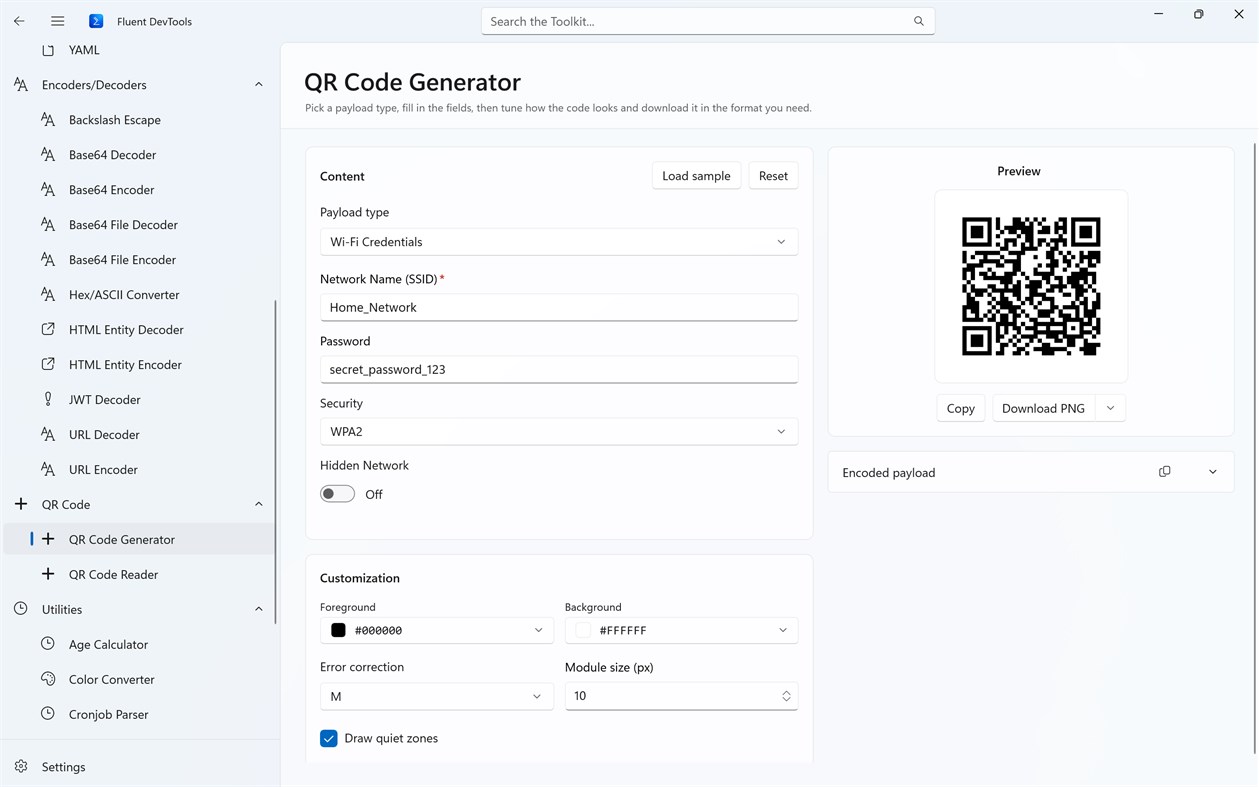Click the Base64 File Encoder icon
Viewport: 1259px width, 787px height.
click(47, 260)
